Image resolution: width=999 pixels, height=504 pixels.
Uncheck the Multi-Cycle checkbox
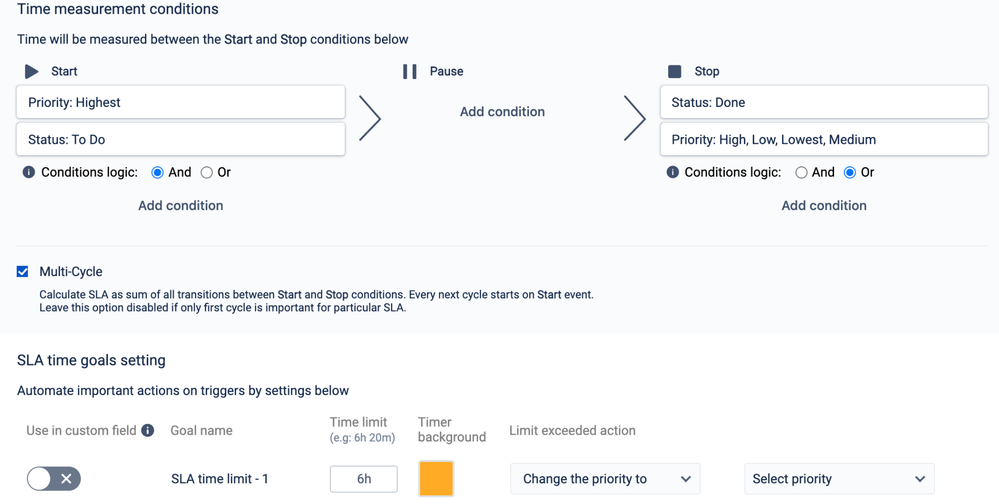23,271
